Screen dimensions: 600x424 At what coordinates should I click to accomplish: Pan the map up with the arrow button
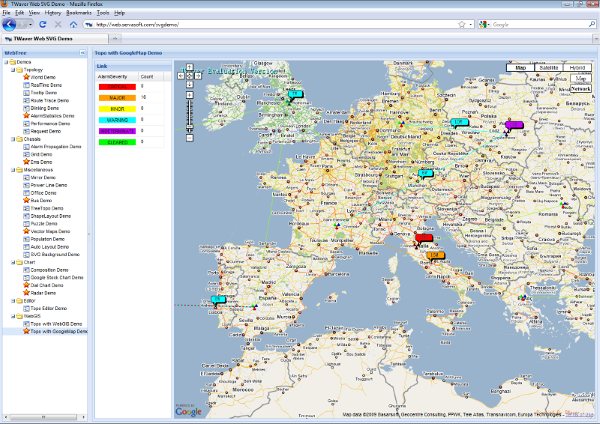(189, 67)
